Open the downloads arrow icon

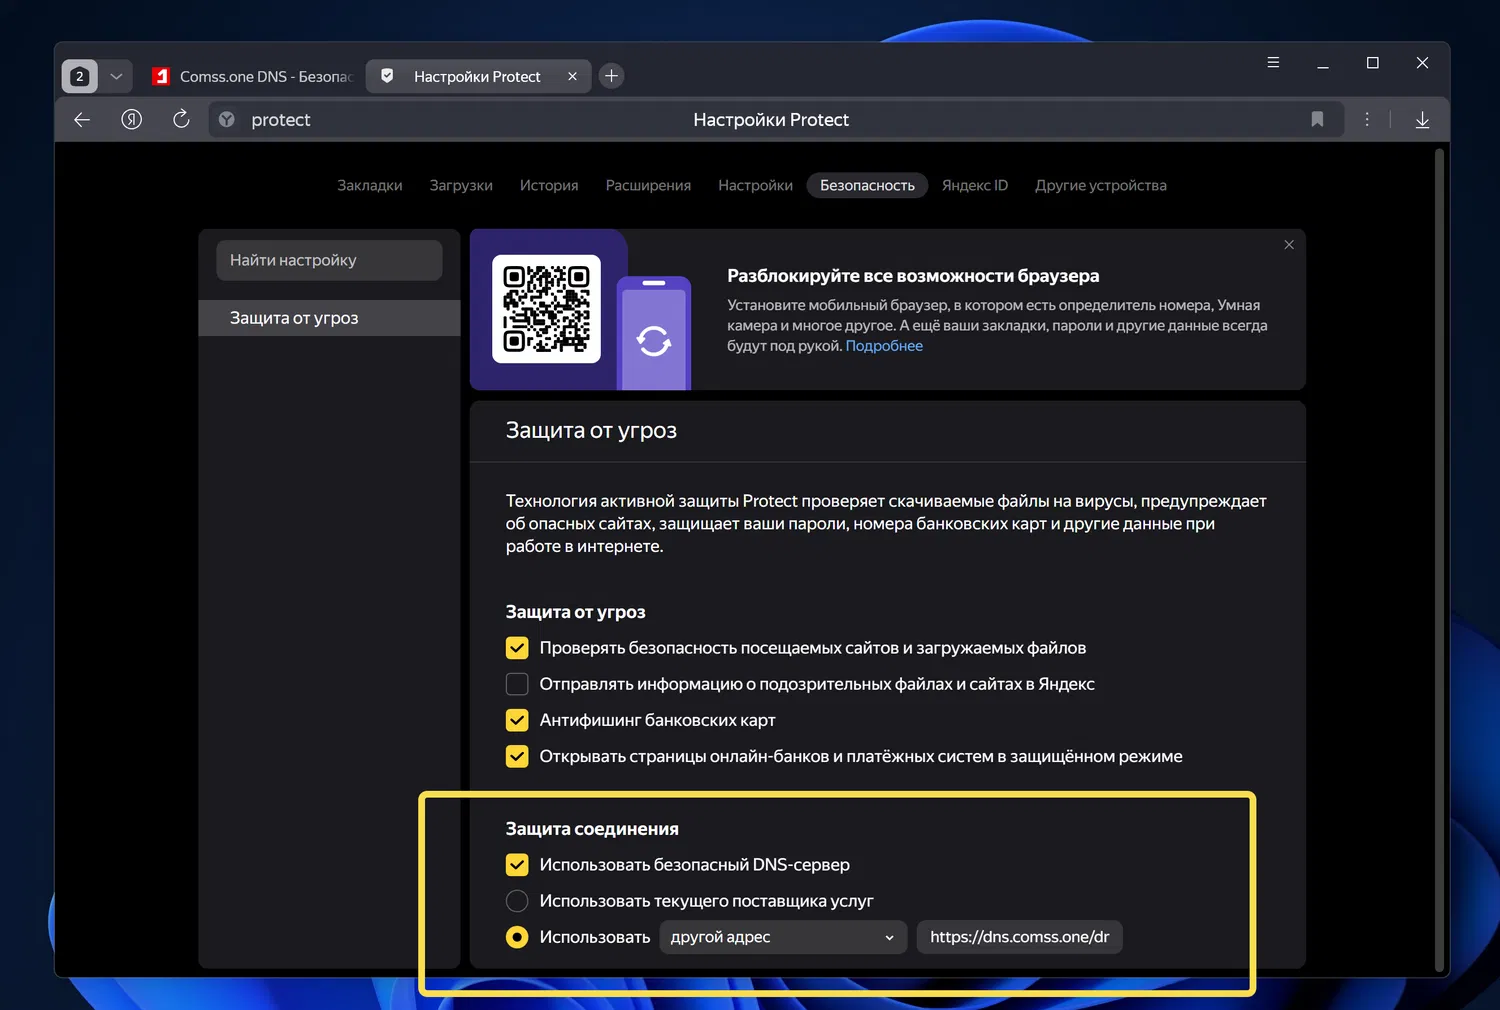pos(1422,120)
